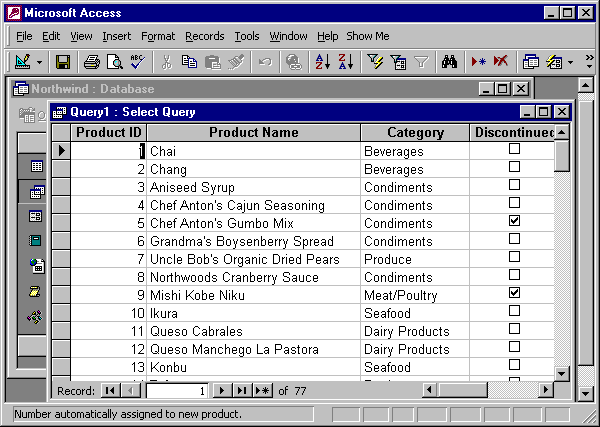The image size is (600, 427).
Task: Click the Undo arrow icon
Action: point(265,62)
